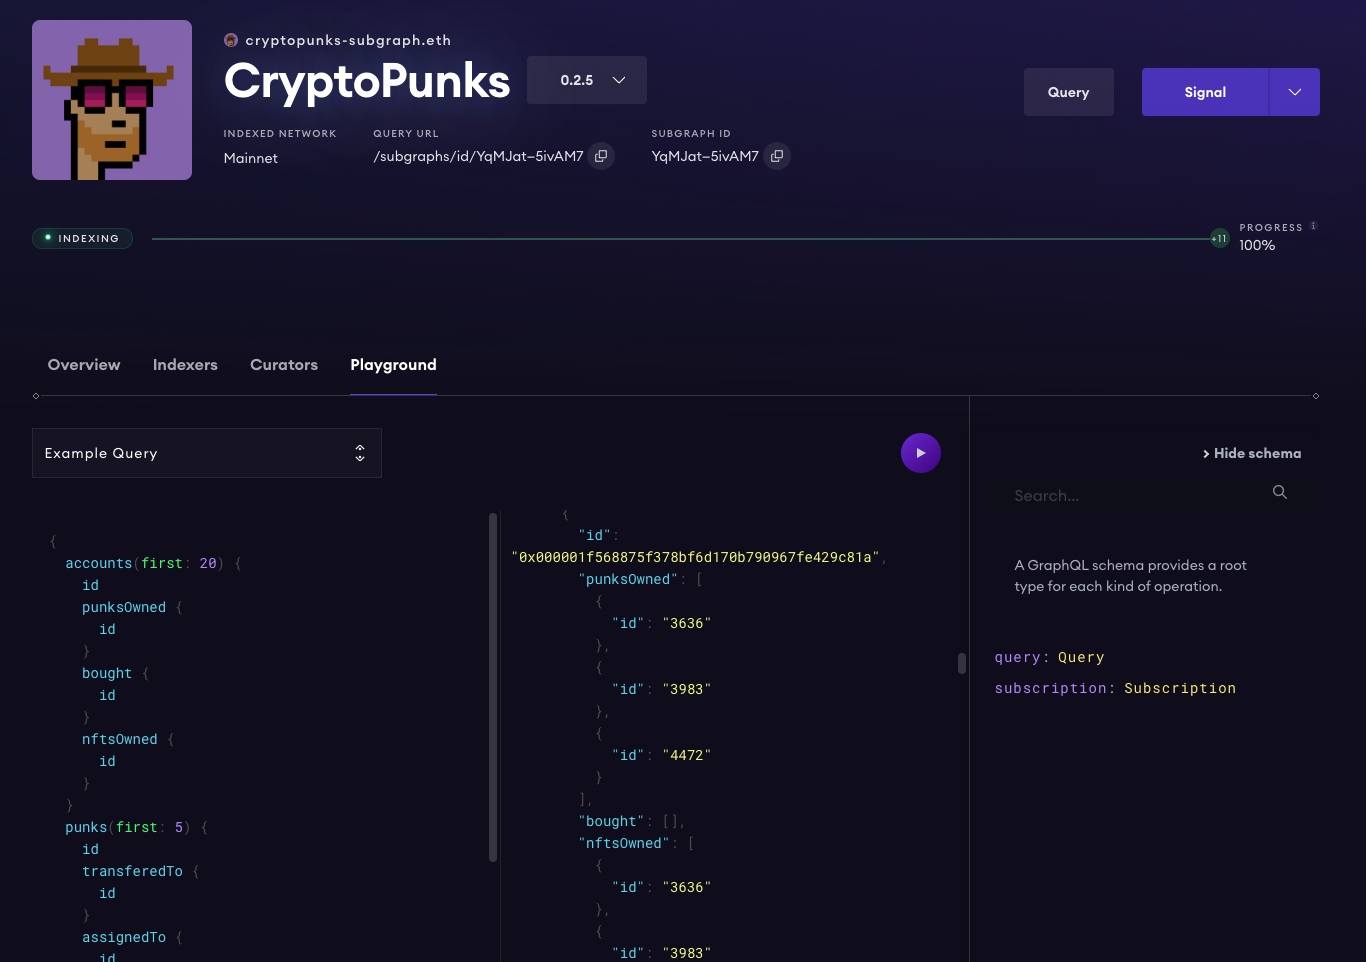Click the +11 marker on the progress bar
The width and height of the screenshot is (1366, 962).
pos(1220,239)
